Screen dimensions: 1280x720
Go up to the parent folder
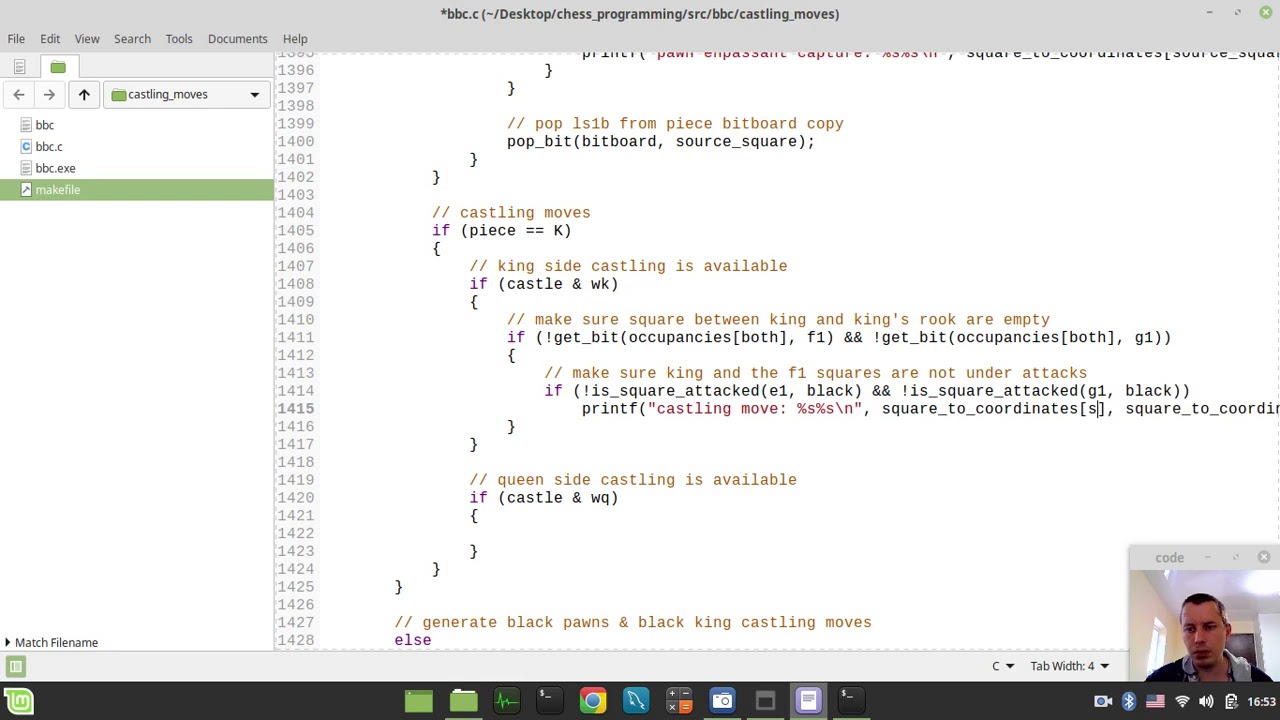84,94
